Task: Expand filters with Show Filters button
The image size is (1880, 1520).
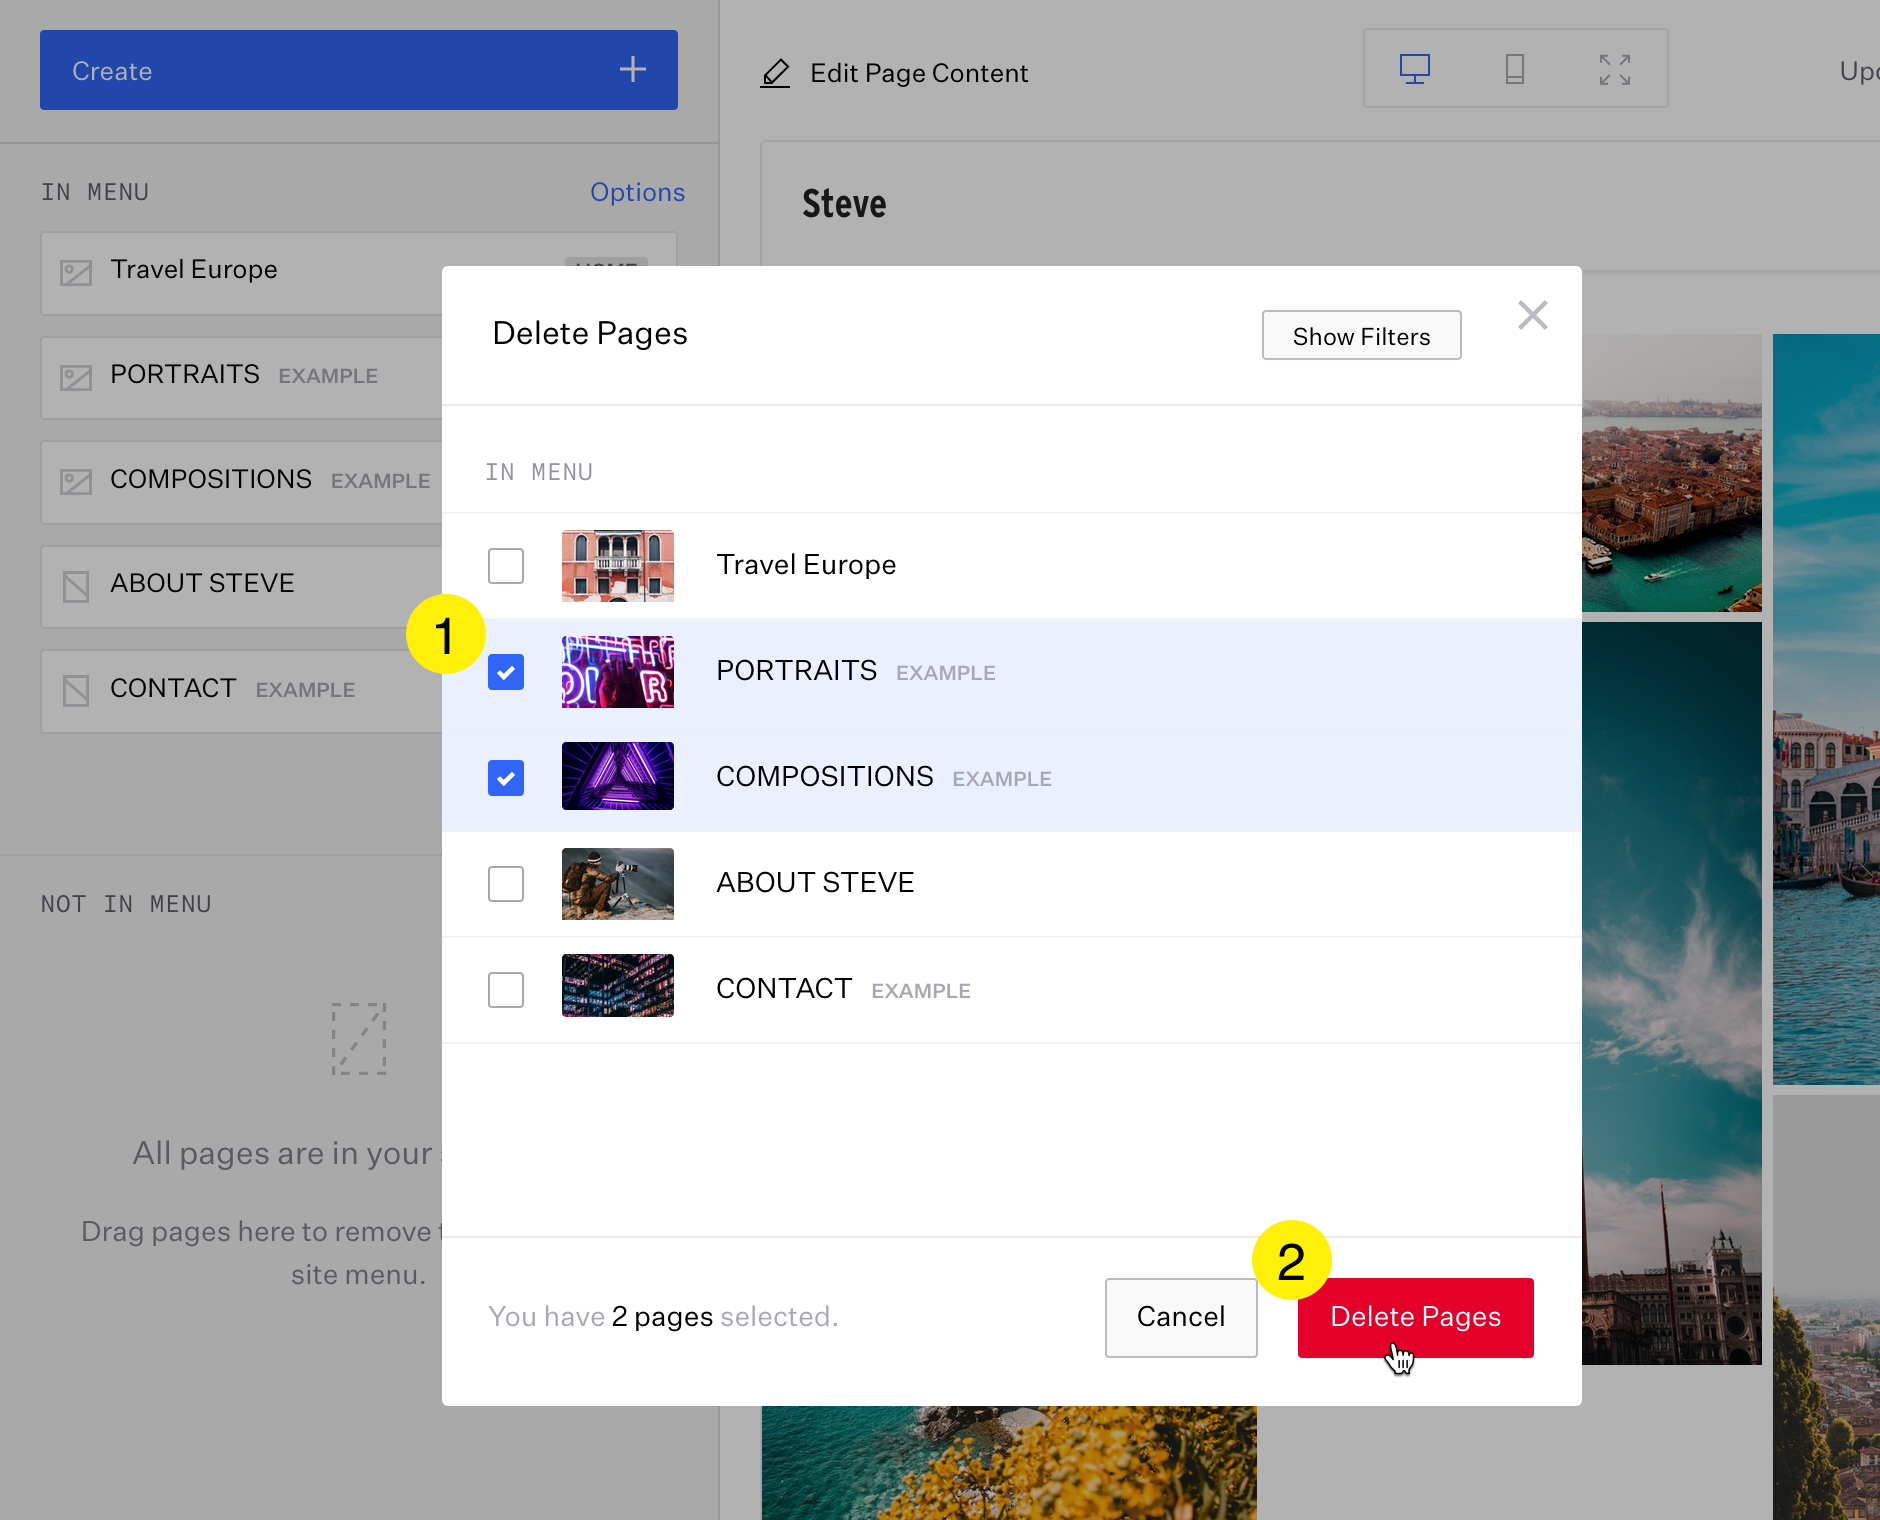Action: [x=1361, y=336]
